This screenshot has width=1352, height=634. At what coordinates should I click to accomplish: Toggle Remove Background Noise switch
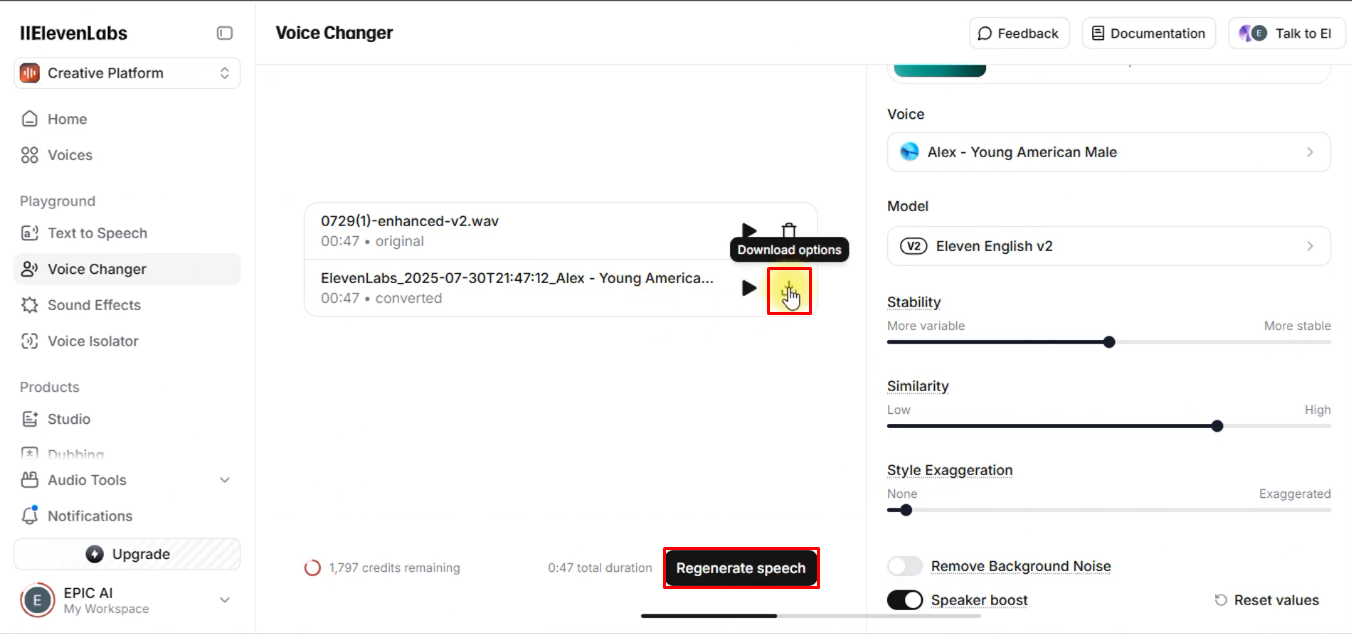(x=905, y=566)
